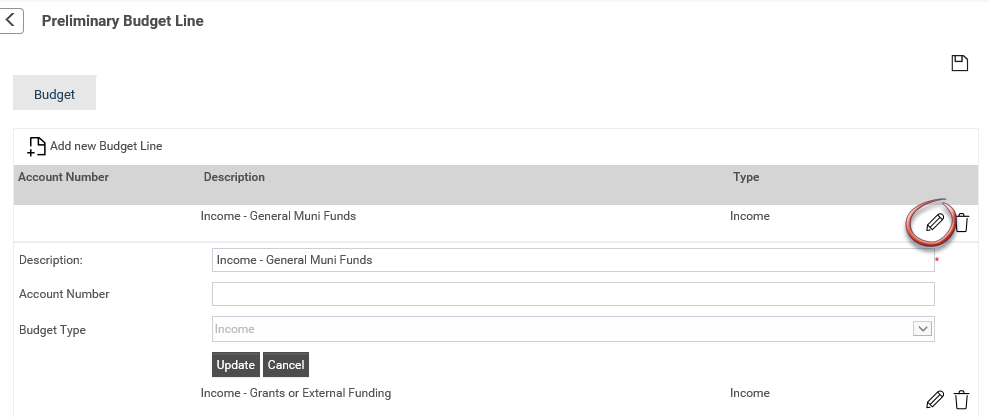Select the Income - General Muni Funds row text

(x=278, y=216)
